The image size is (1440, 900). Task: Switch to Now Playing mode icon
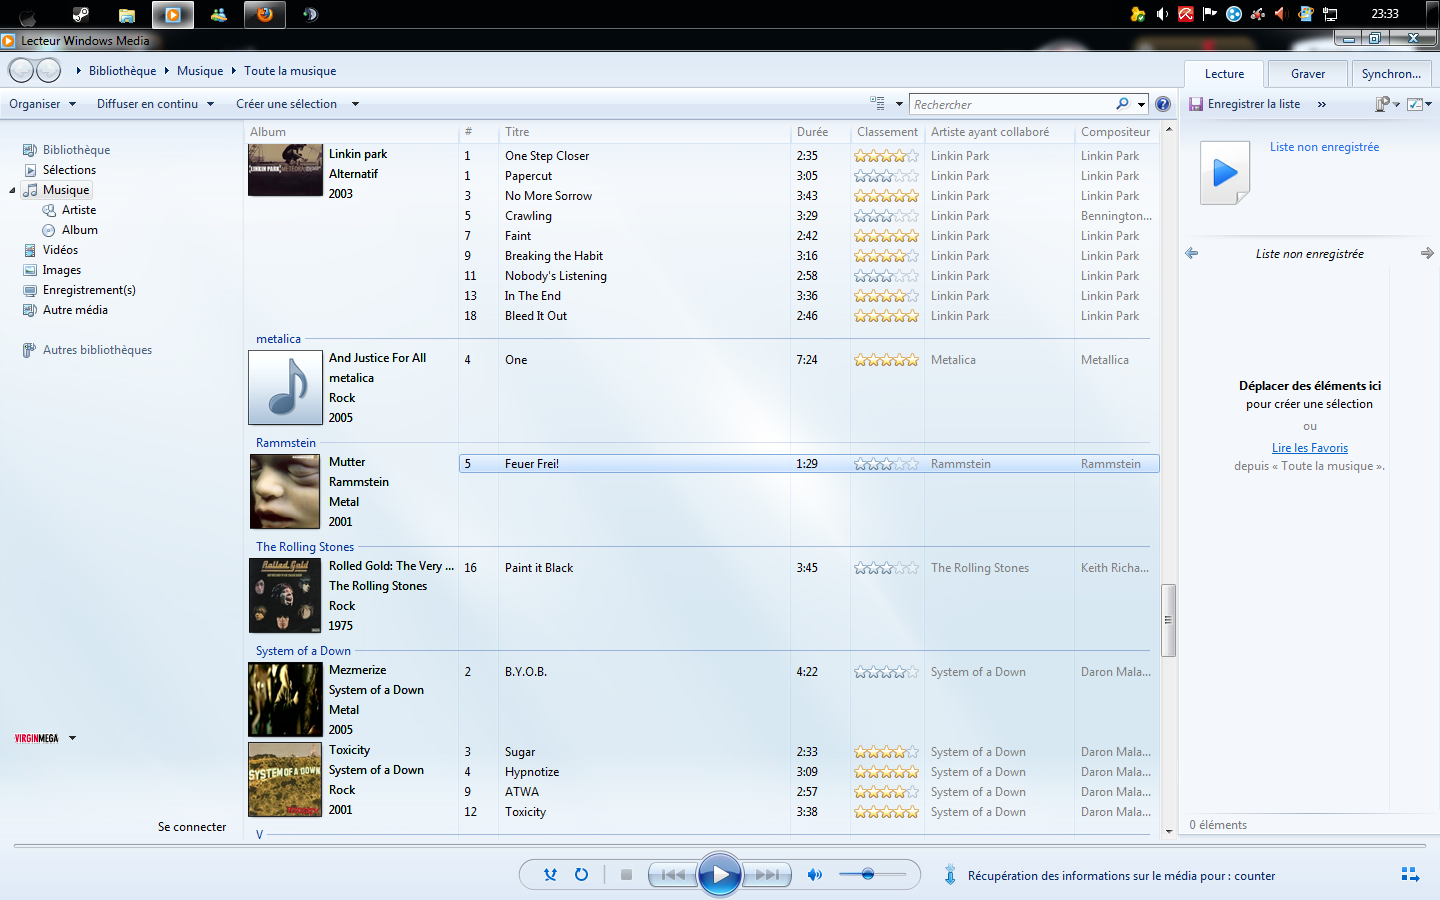pos(1410,875)
